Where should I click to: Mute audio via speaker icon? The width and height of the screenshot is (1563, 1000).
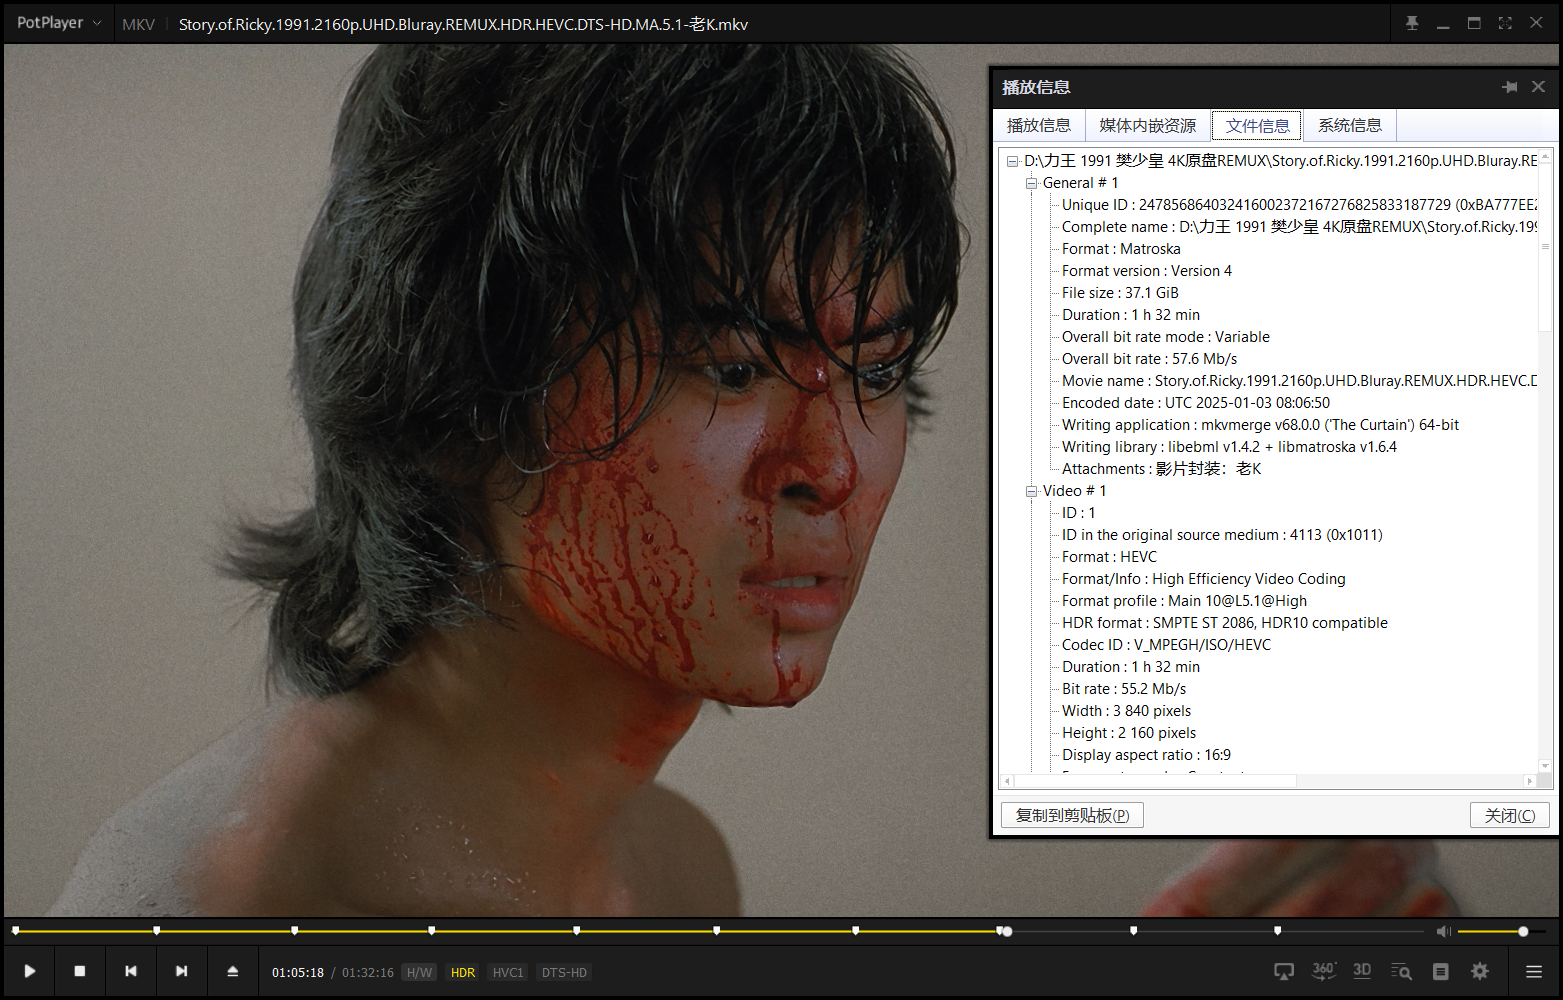pyautogui.click(x=1444, y=931)
